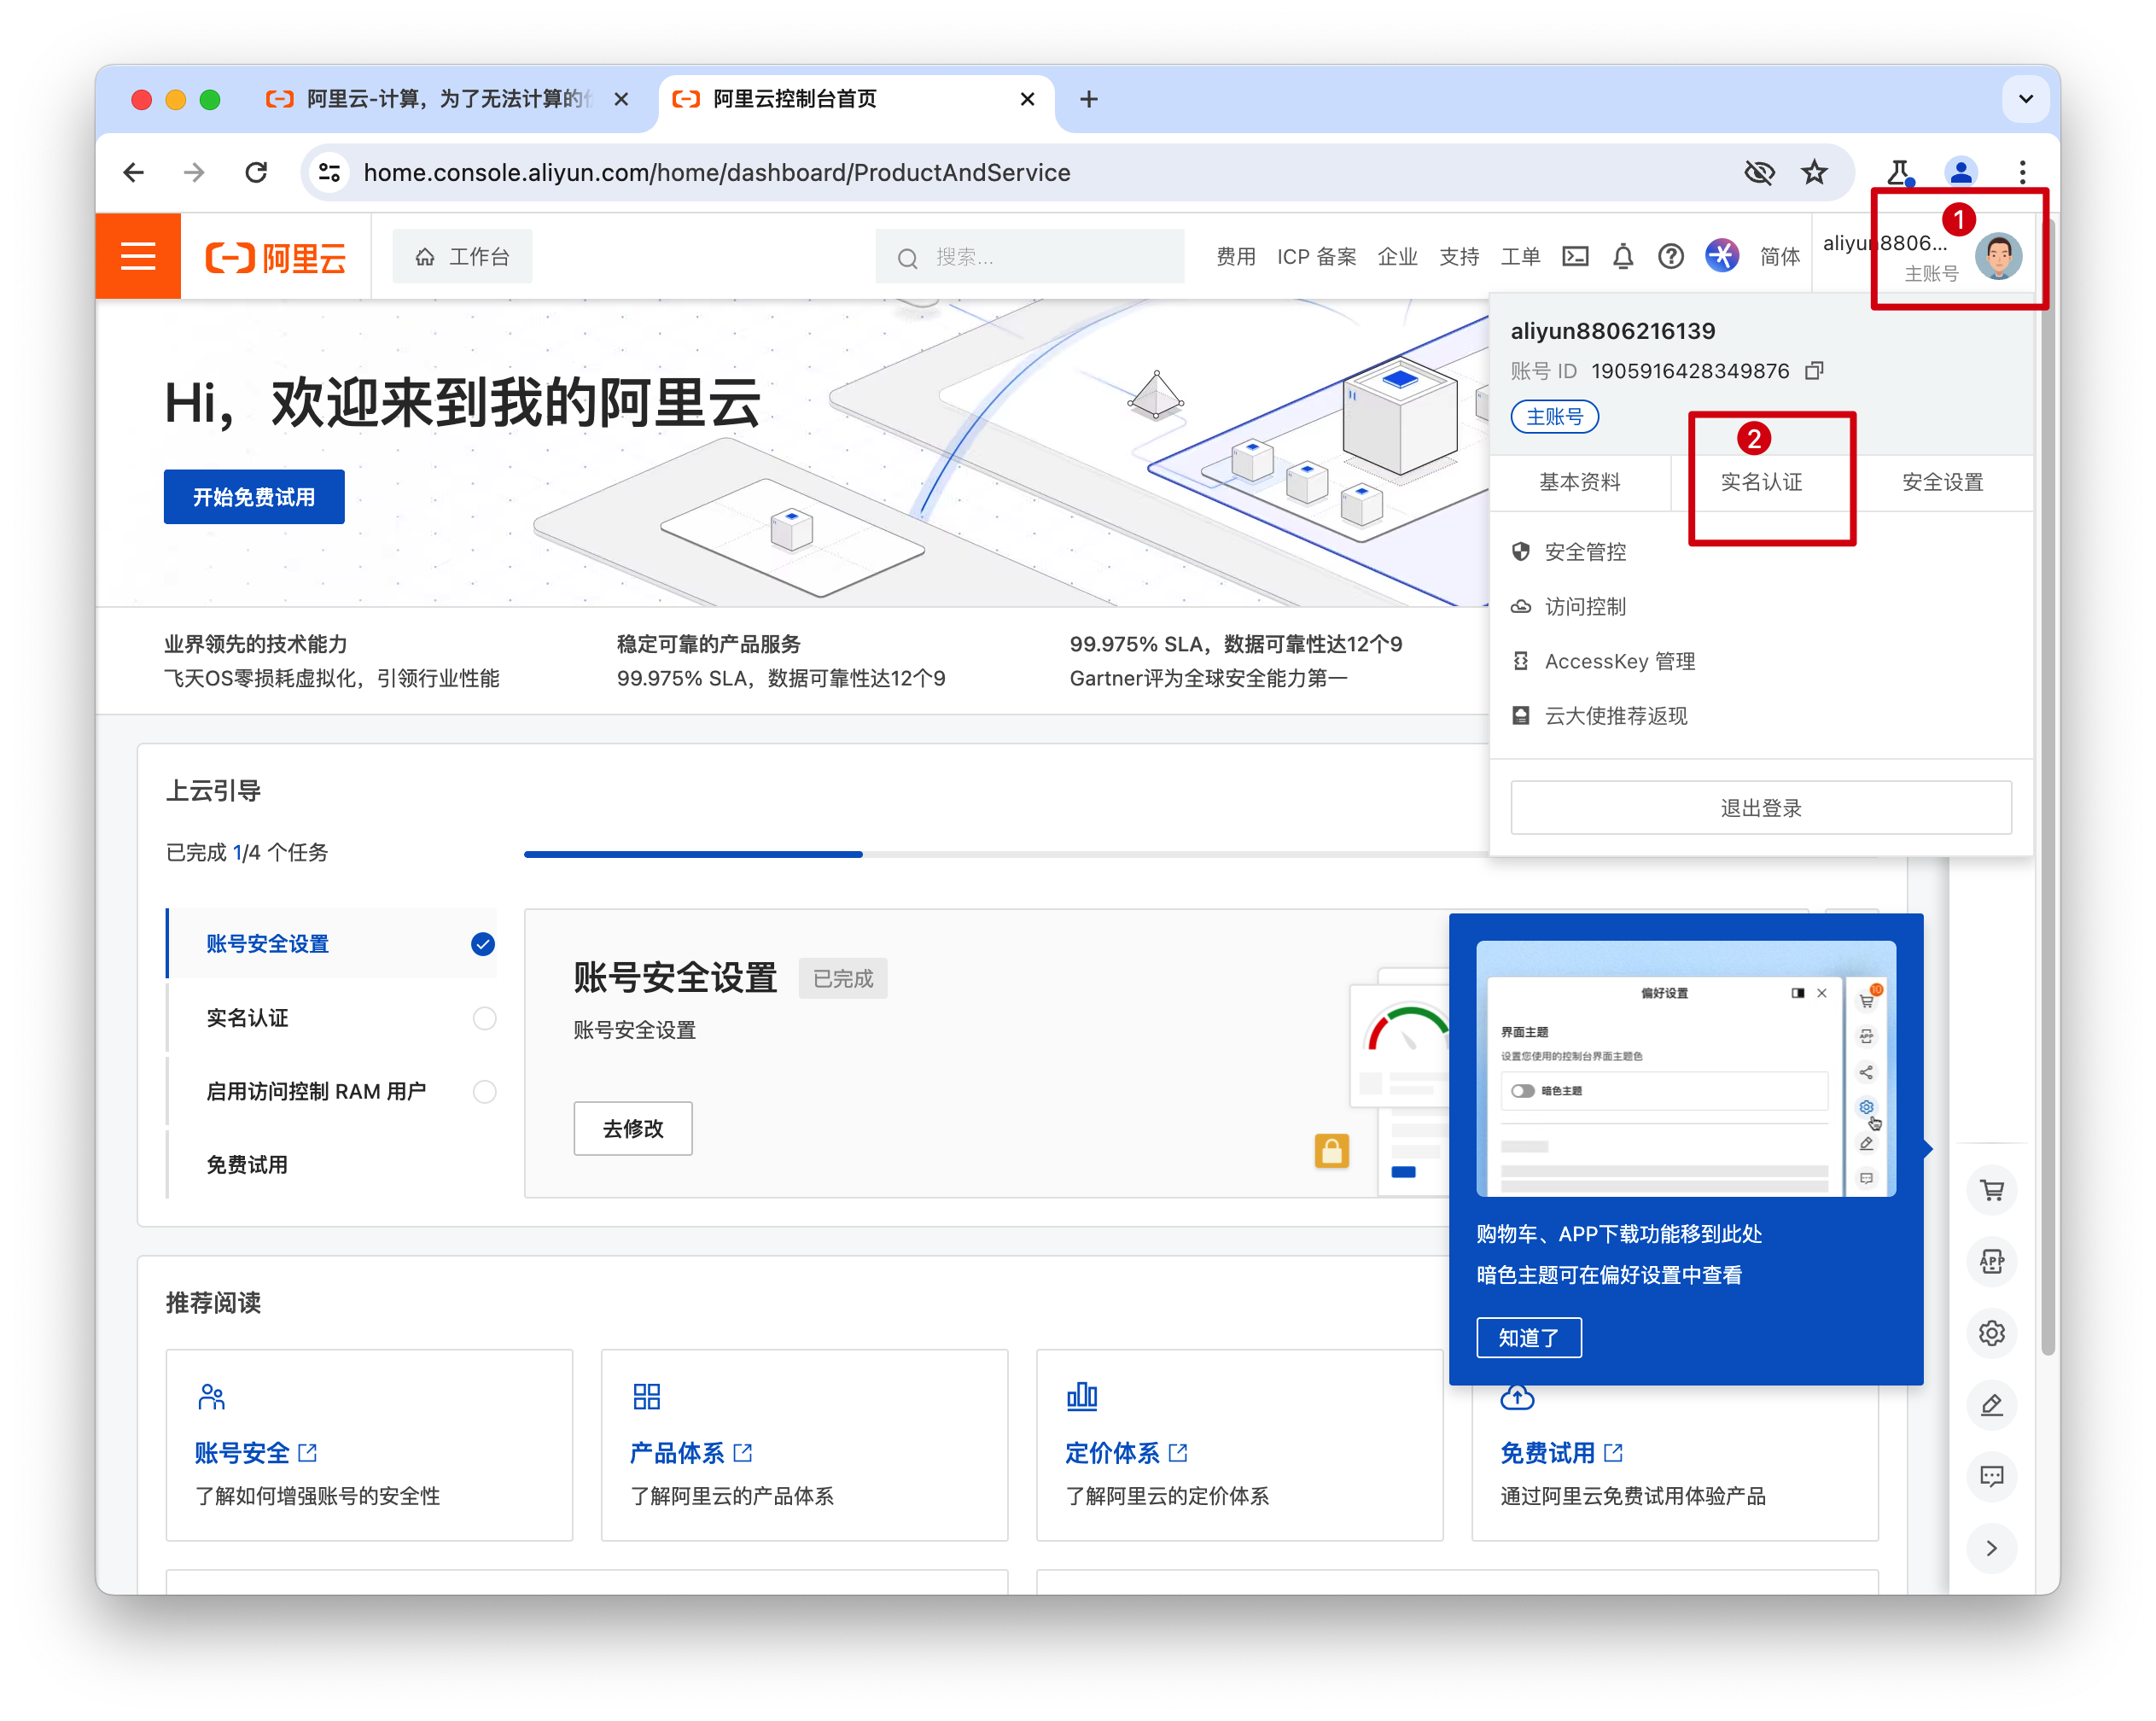Dismiss the tip with 知道了 button
Image resolution: width=2156 pixels, height=1721 pixels.
(1529, 1337)
